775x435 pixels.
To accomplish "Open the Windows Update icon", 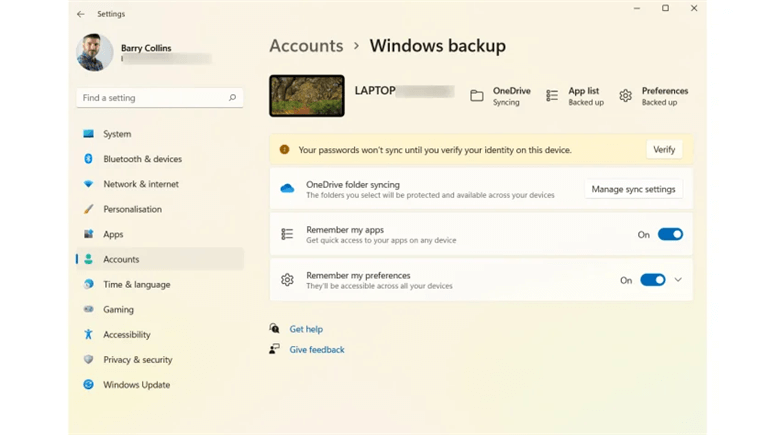I will [88, 385].
